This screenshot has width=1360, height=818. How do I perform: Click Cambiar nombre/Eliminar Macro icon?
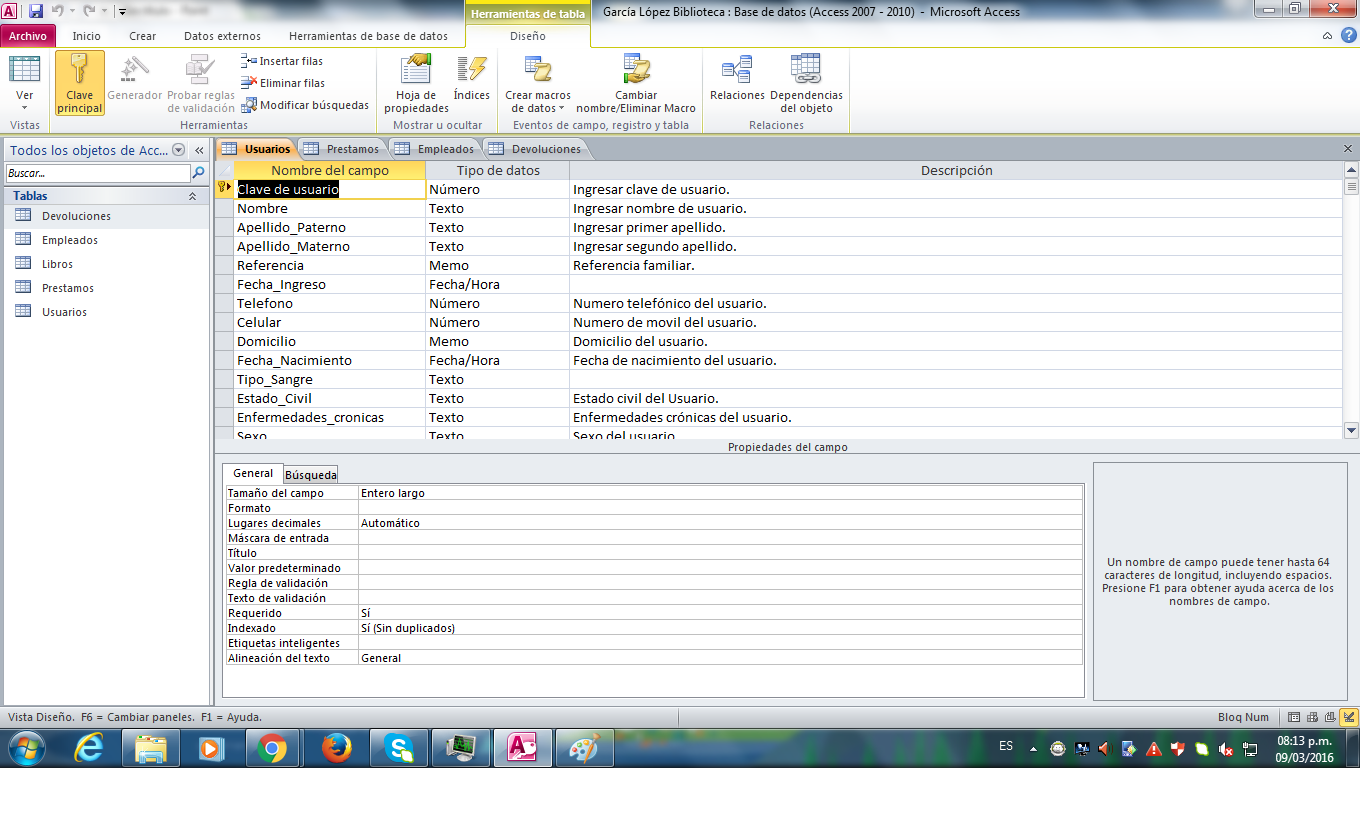click(636, 70)
